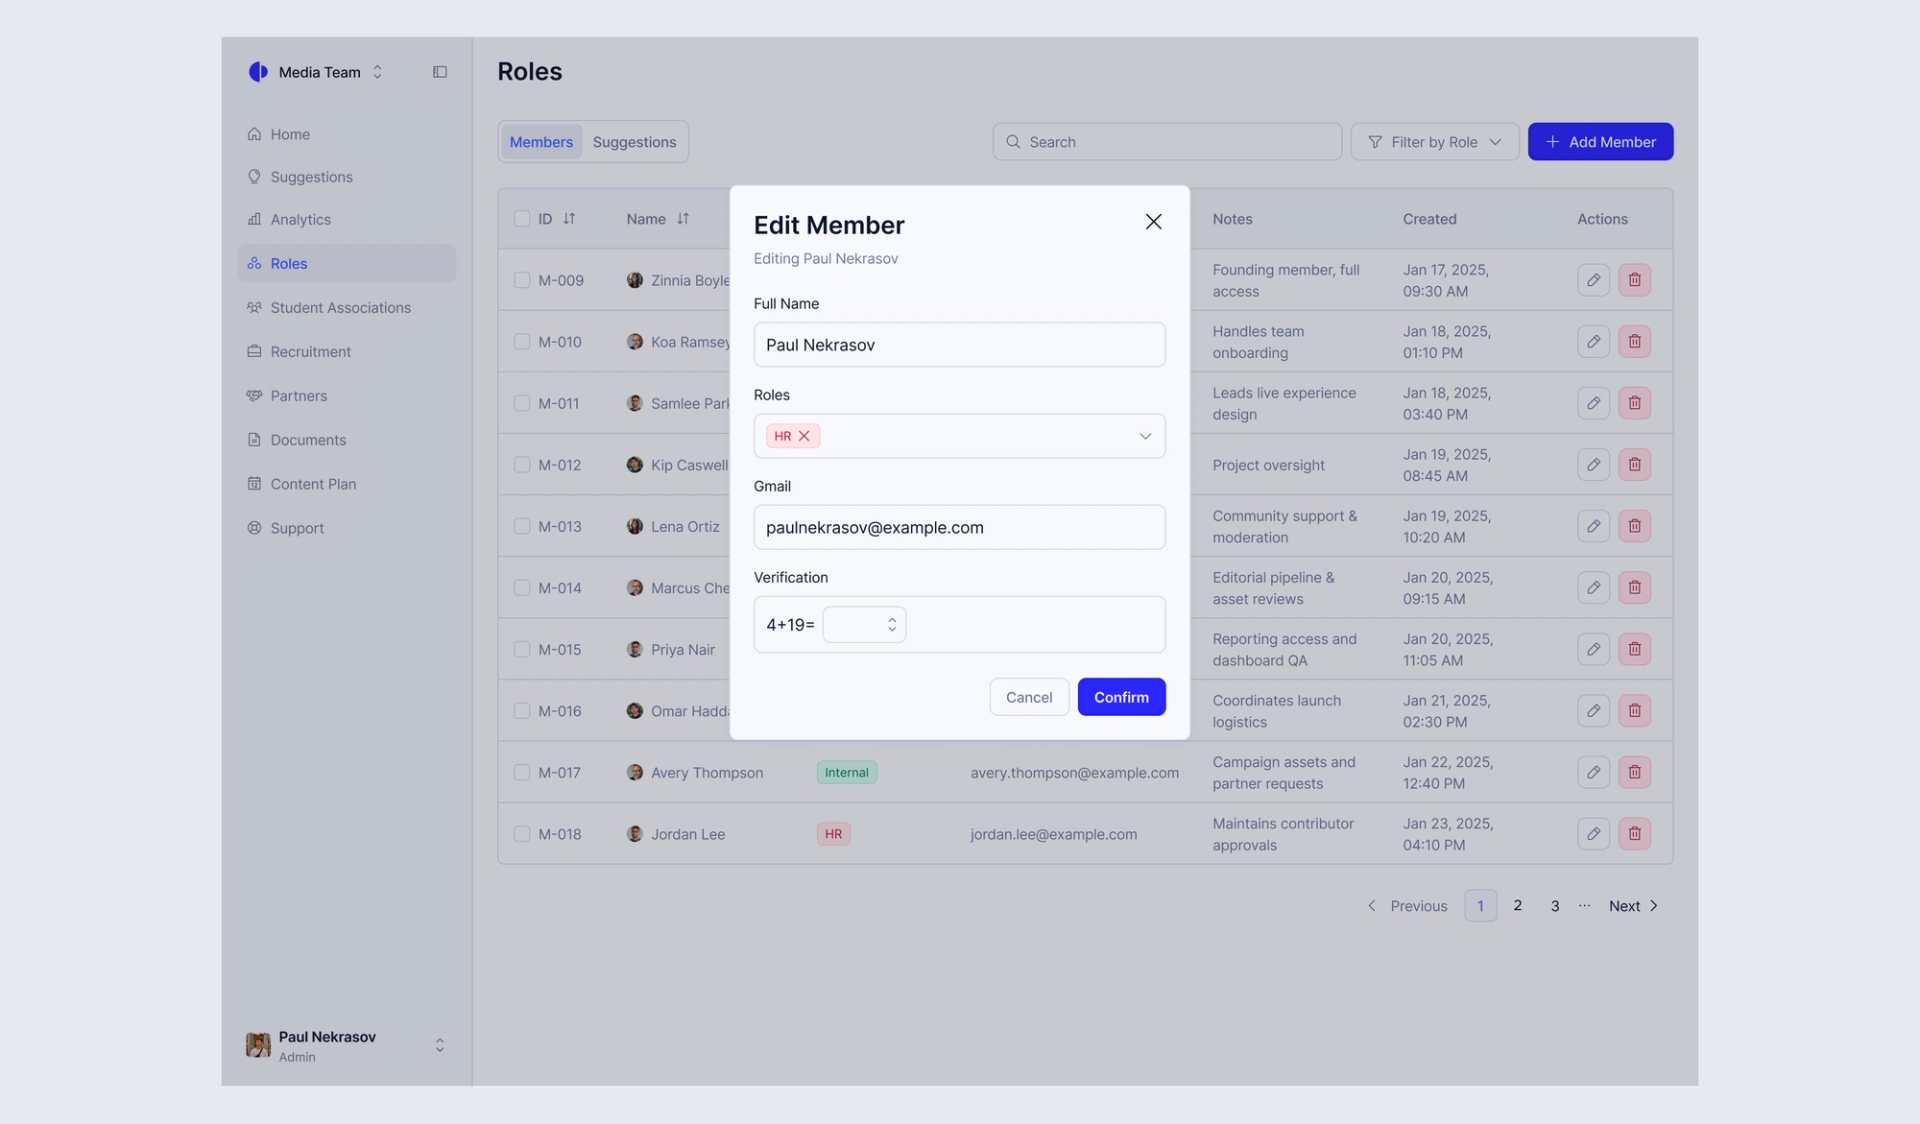Check the M-009 row checkbox
The width and height of the screenshot is (1920, 1124).
pos(521,280)
